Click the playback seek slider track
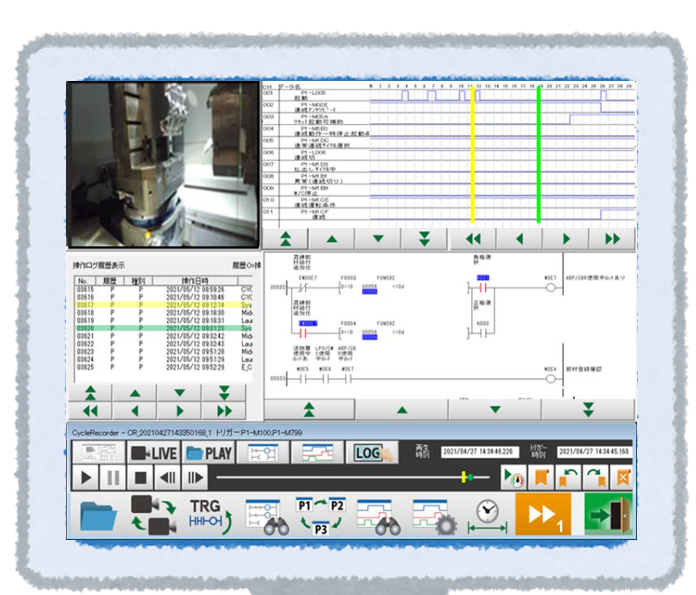The height and width of the screenshot is (595, 696). (353, 477)
